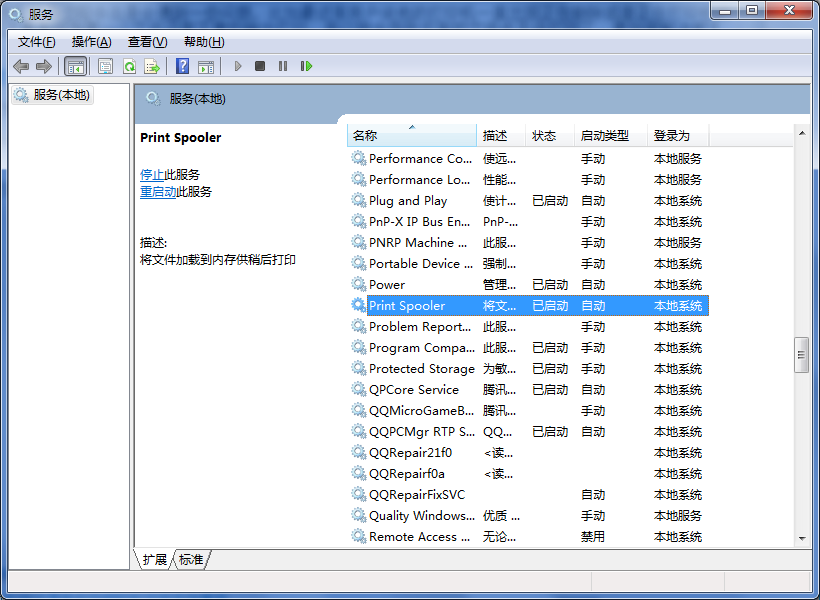Viewport: 820px width, 600px height.
Task: Click the 服务 window title bar icon
Action: point(16,15)
